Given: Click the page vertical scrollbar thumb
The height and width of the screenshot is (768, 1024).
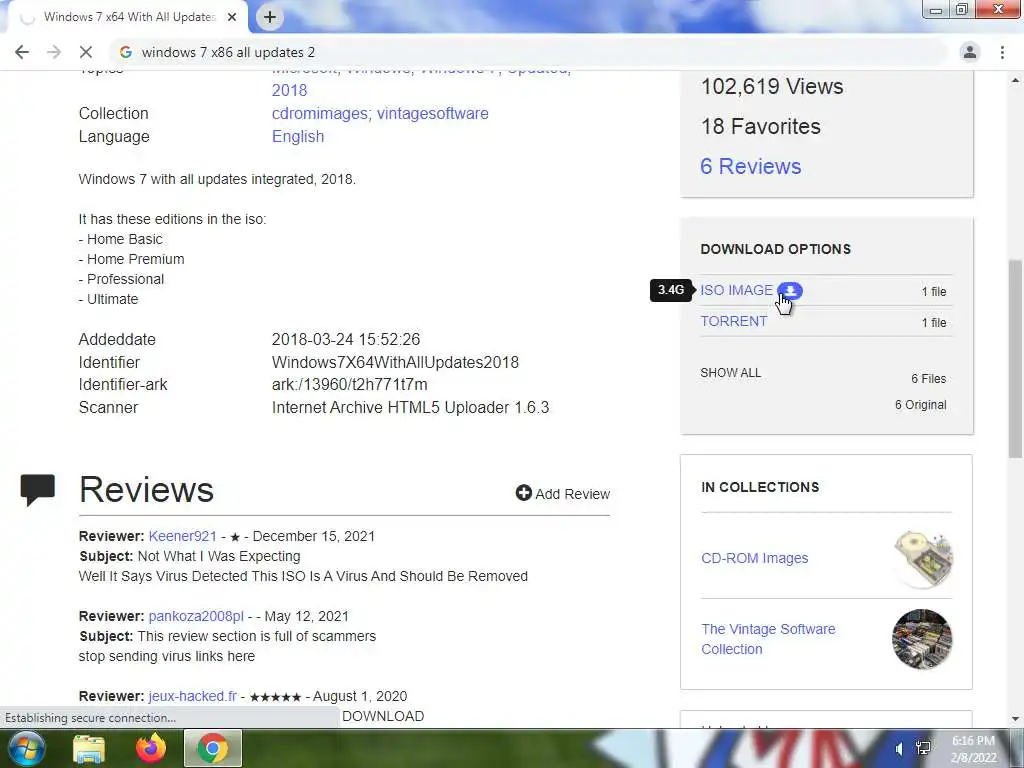Looking at the screenshot, I should 1016,359.
